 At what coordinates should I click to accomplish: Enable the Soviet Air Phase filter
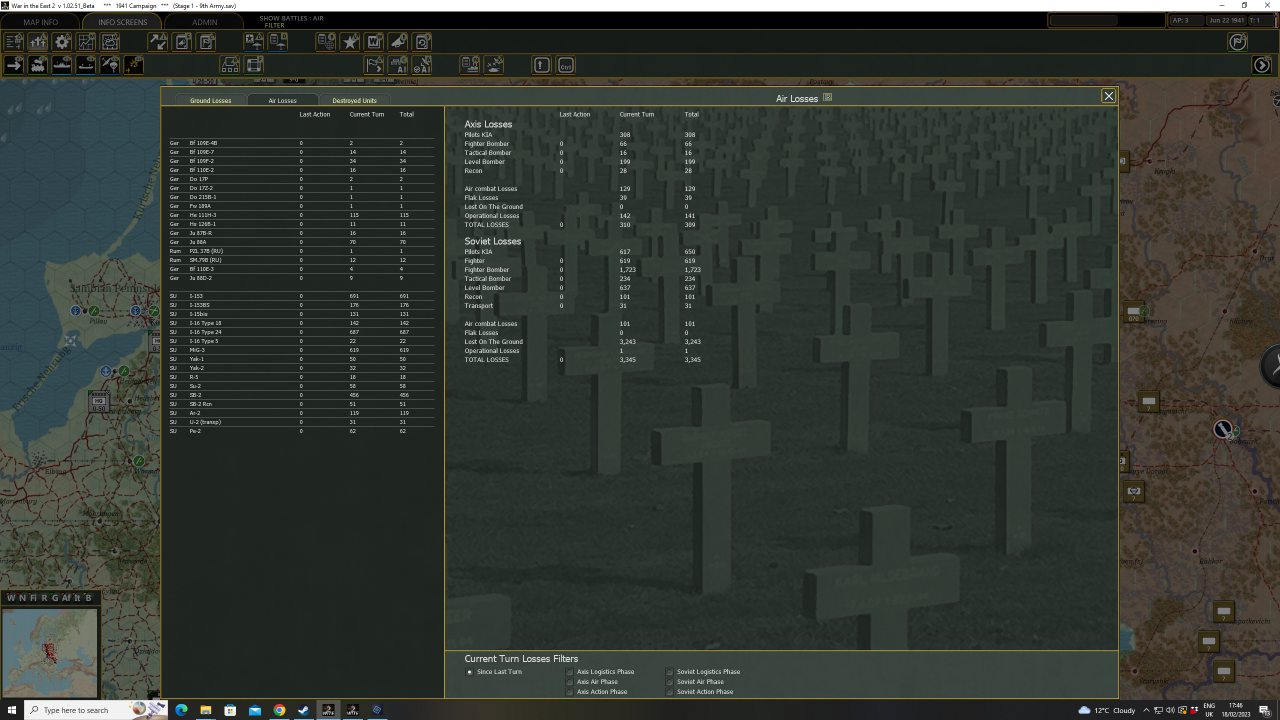click(x=670, y=682)
